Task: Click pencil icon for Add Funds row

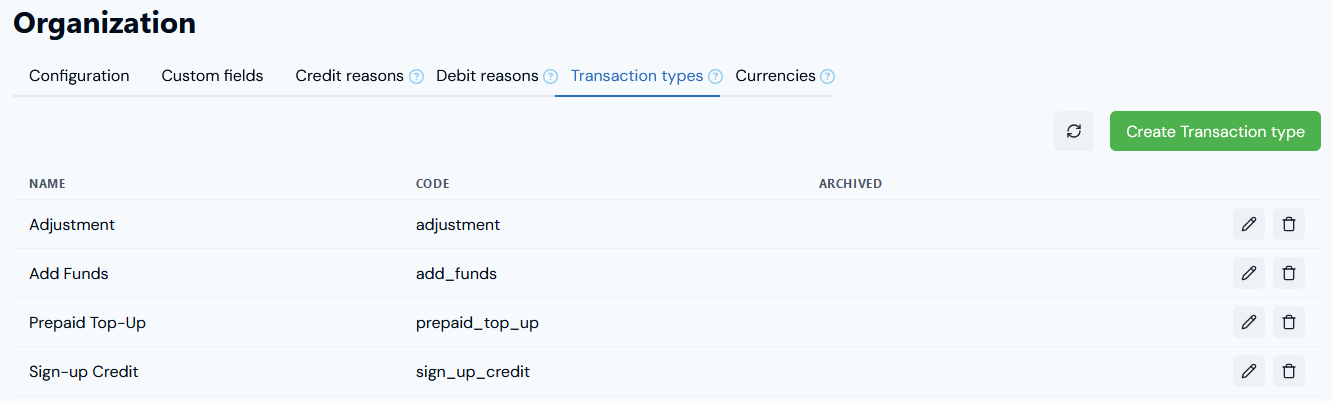Action: 1248,273
